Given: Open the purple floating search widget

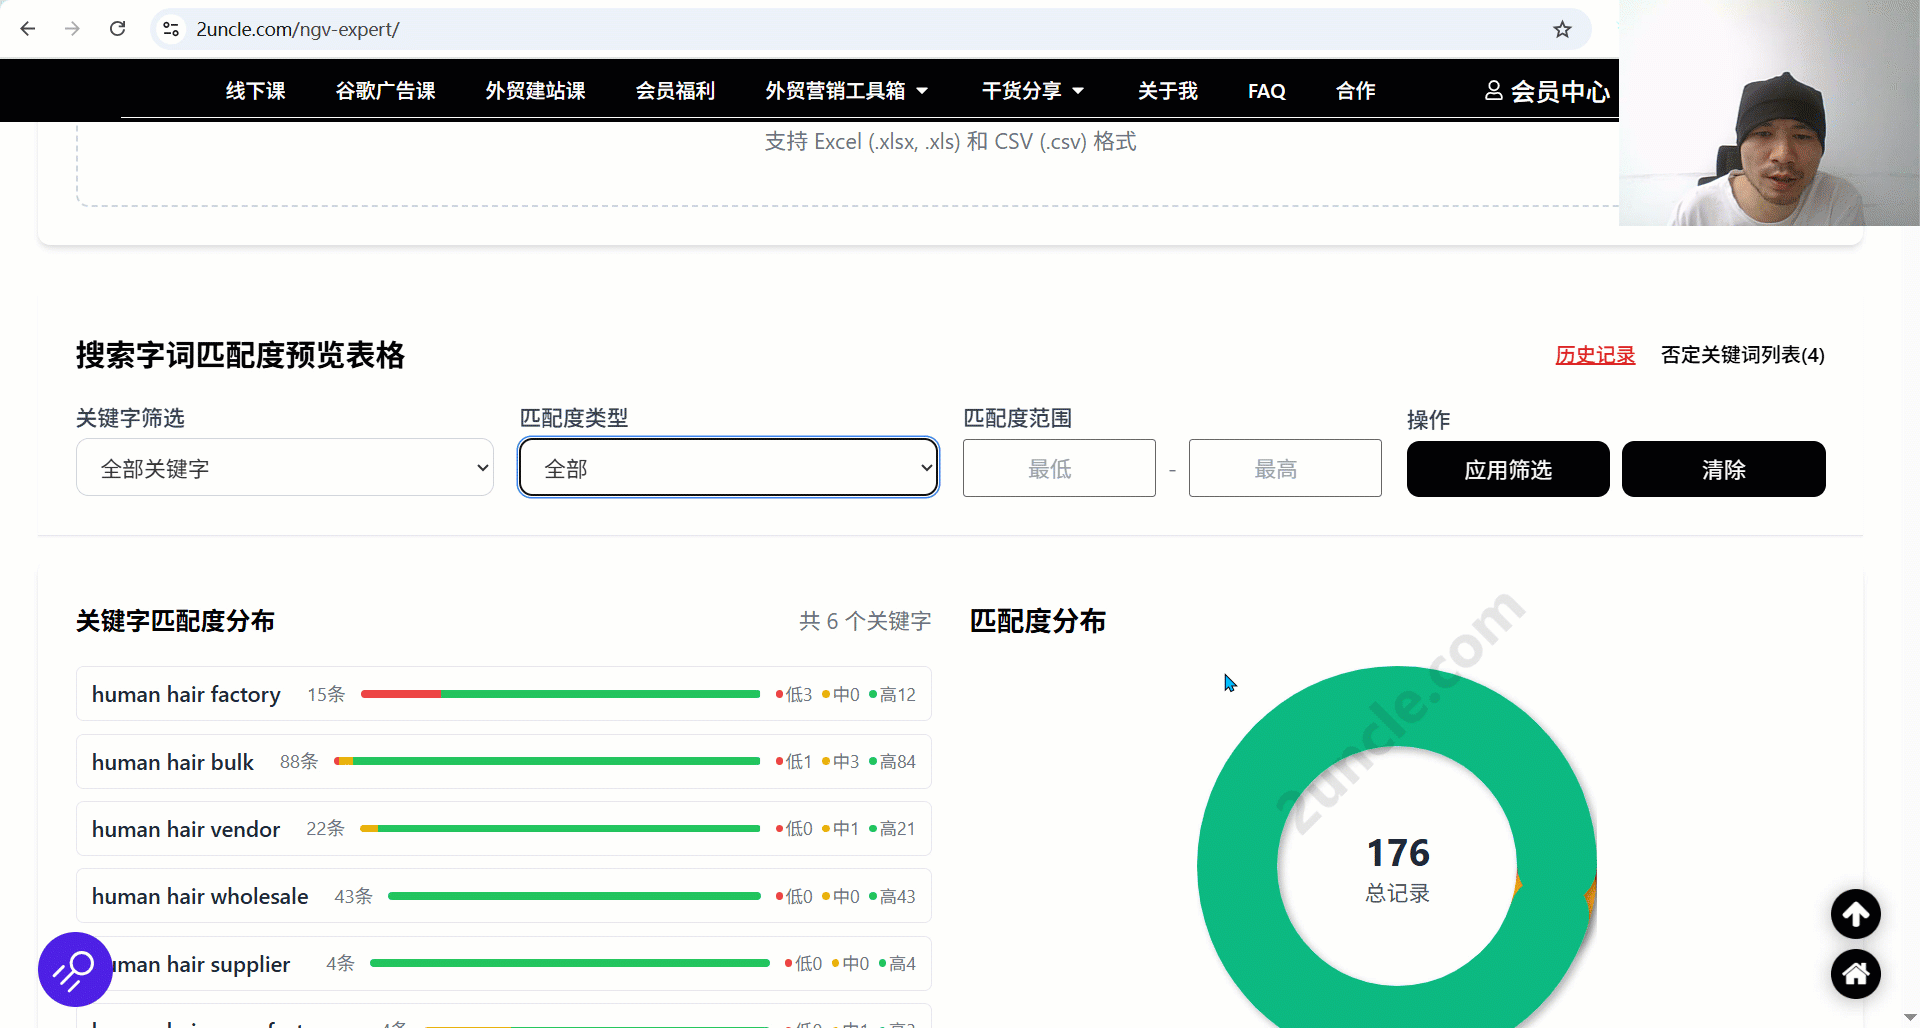Looking at the screenshot, I should point(75,969).
